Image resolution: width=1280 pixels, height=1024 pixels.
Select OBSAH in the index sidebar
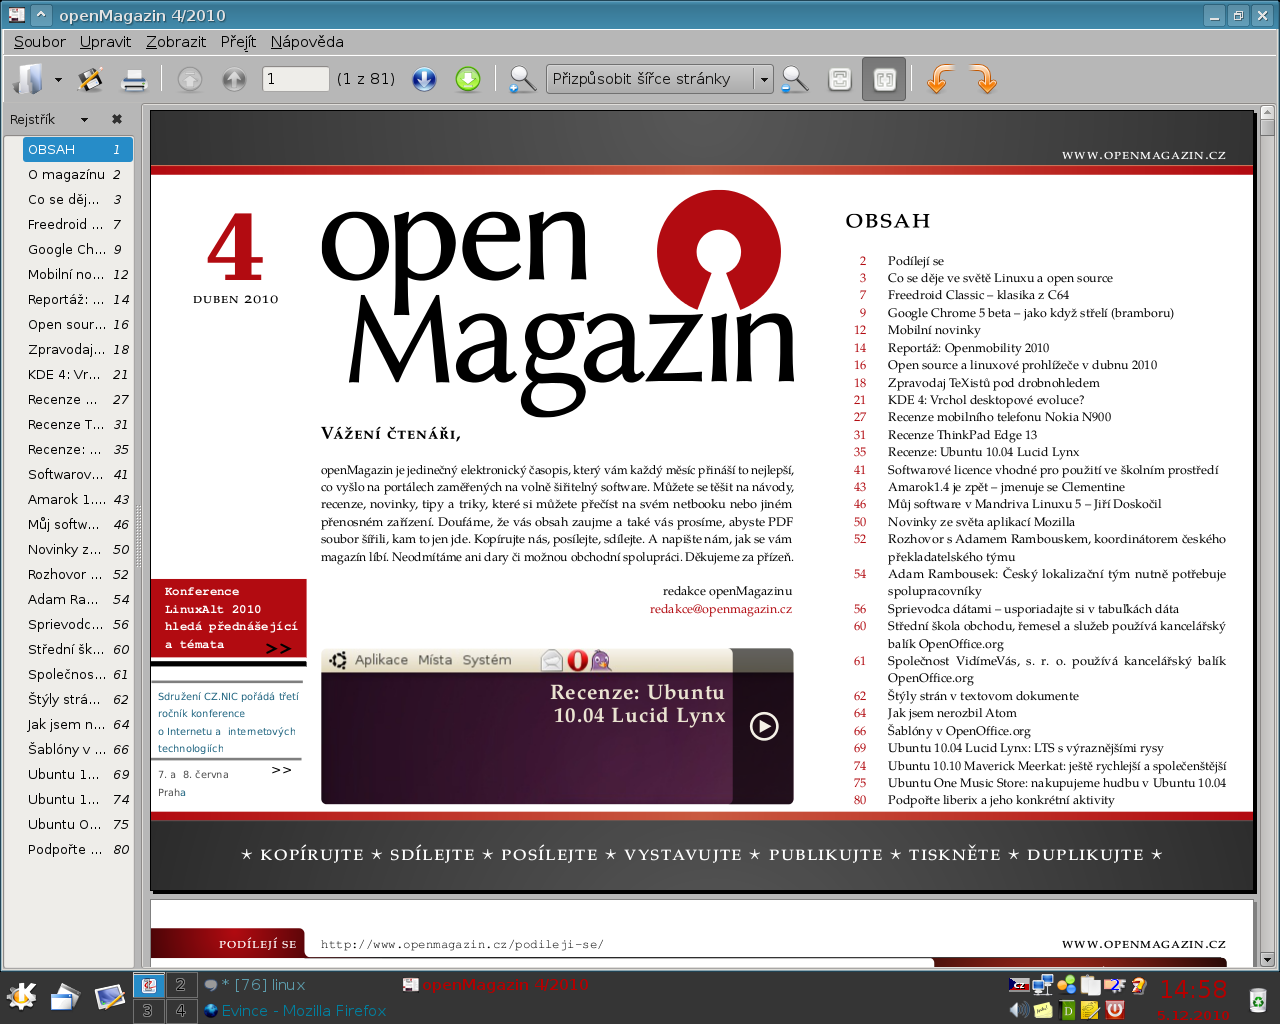(77, 149)
